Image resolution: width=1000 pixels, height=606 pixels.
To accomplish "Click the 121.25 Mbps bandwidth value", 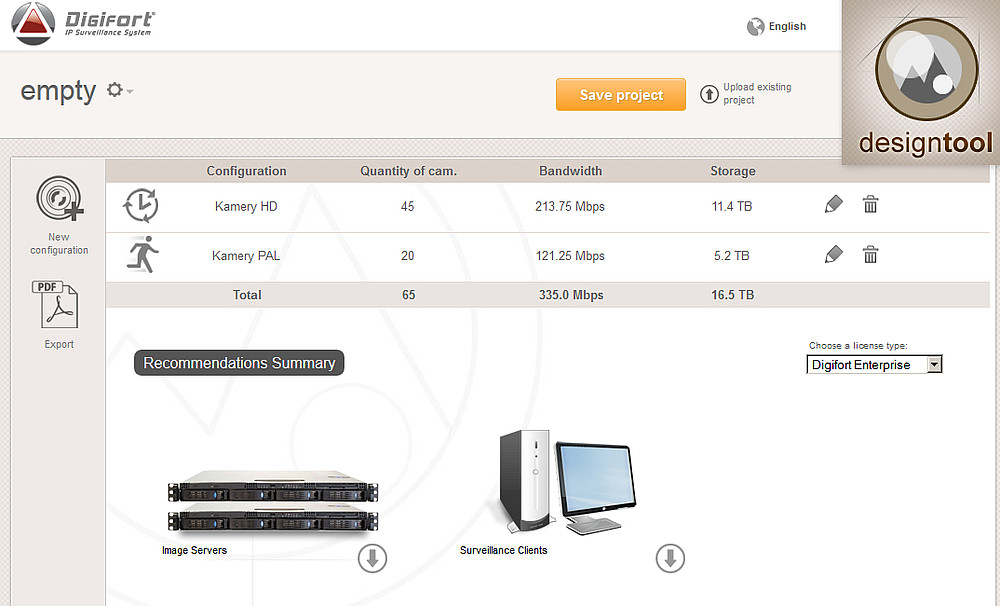I will point(570,256).
